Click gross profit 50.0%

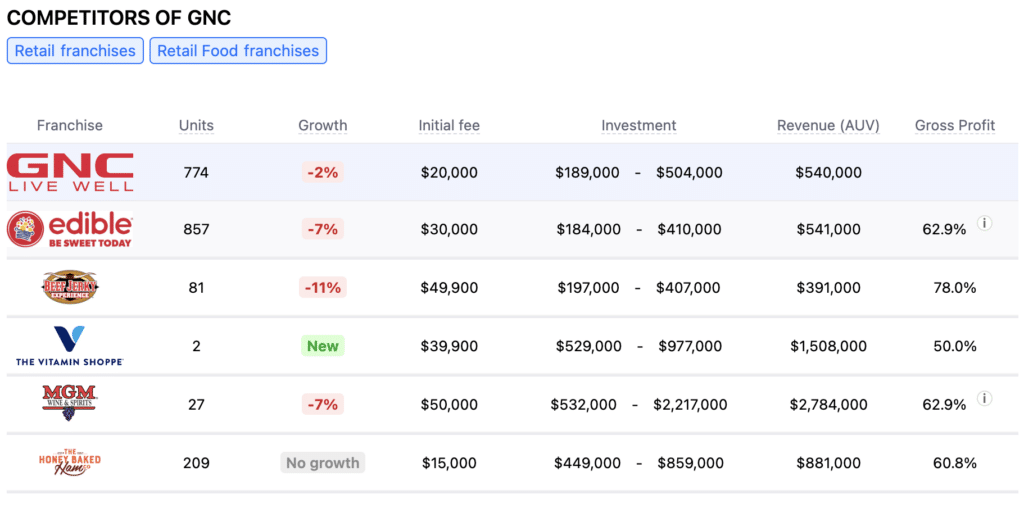(x=955, y=346)
